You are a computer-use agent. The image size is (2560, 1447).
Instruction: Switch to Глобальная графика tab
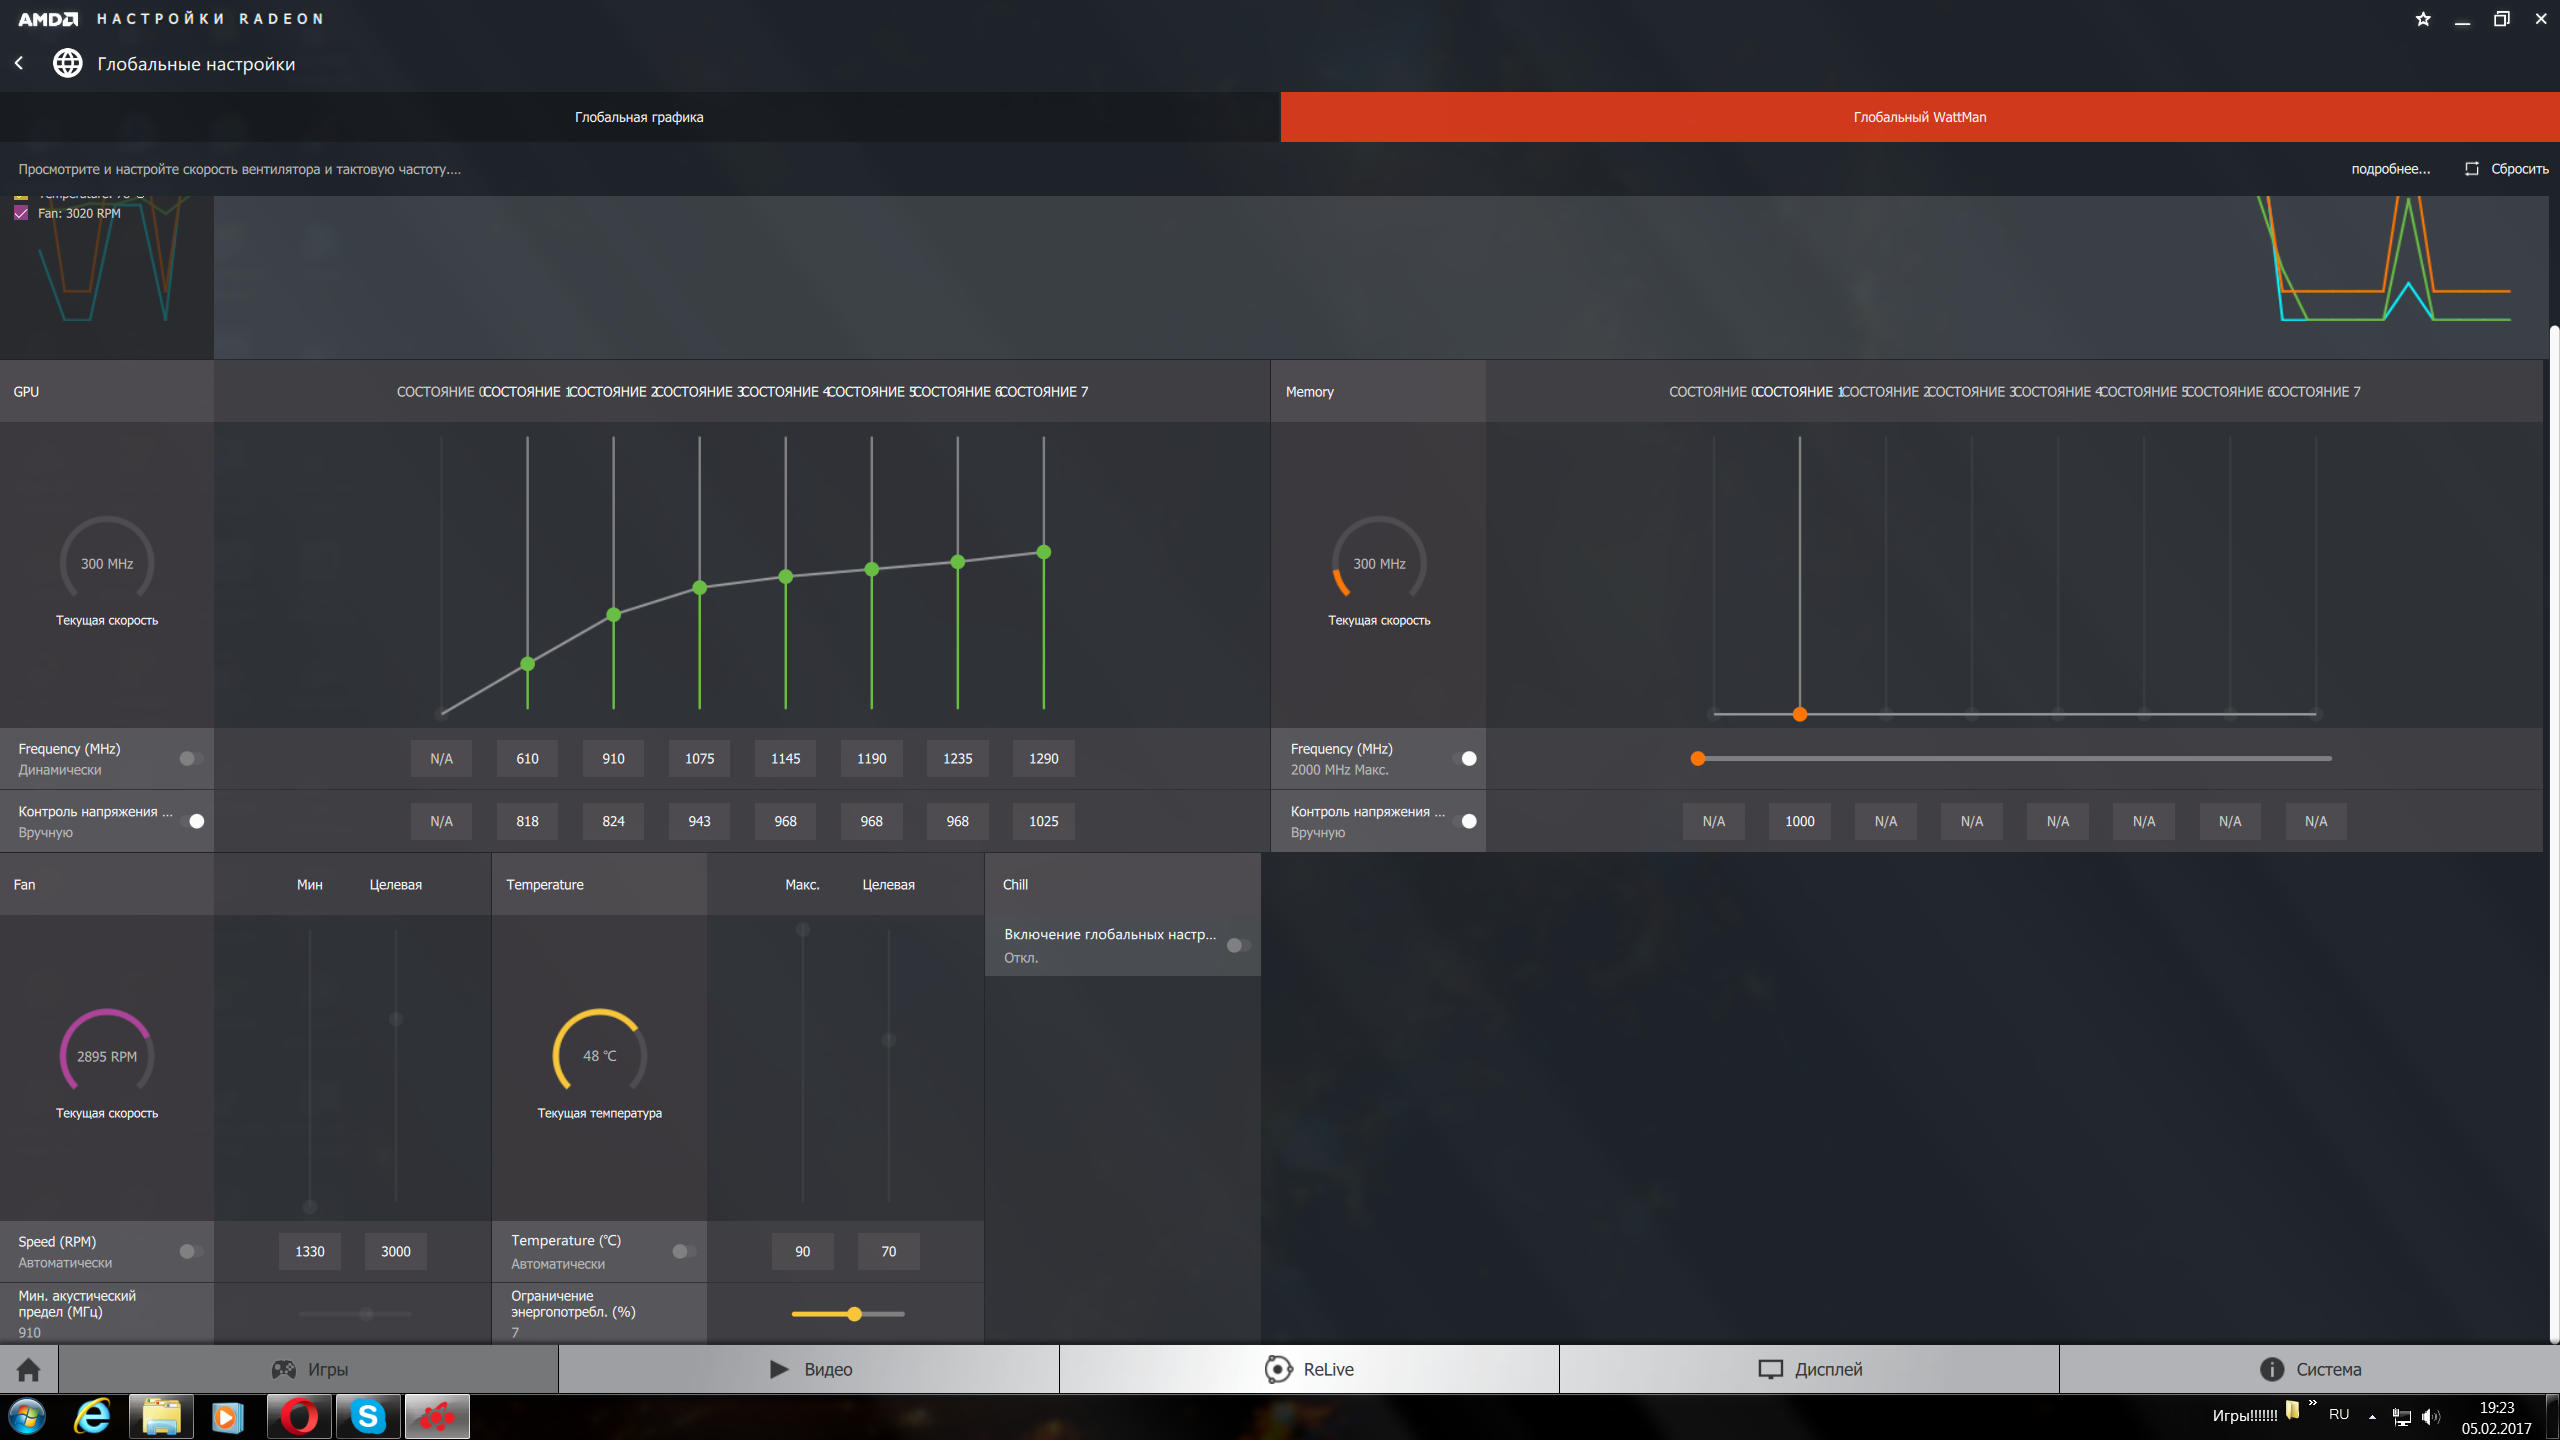click(639, 117)
